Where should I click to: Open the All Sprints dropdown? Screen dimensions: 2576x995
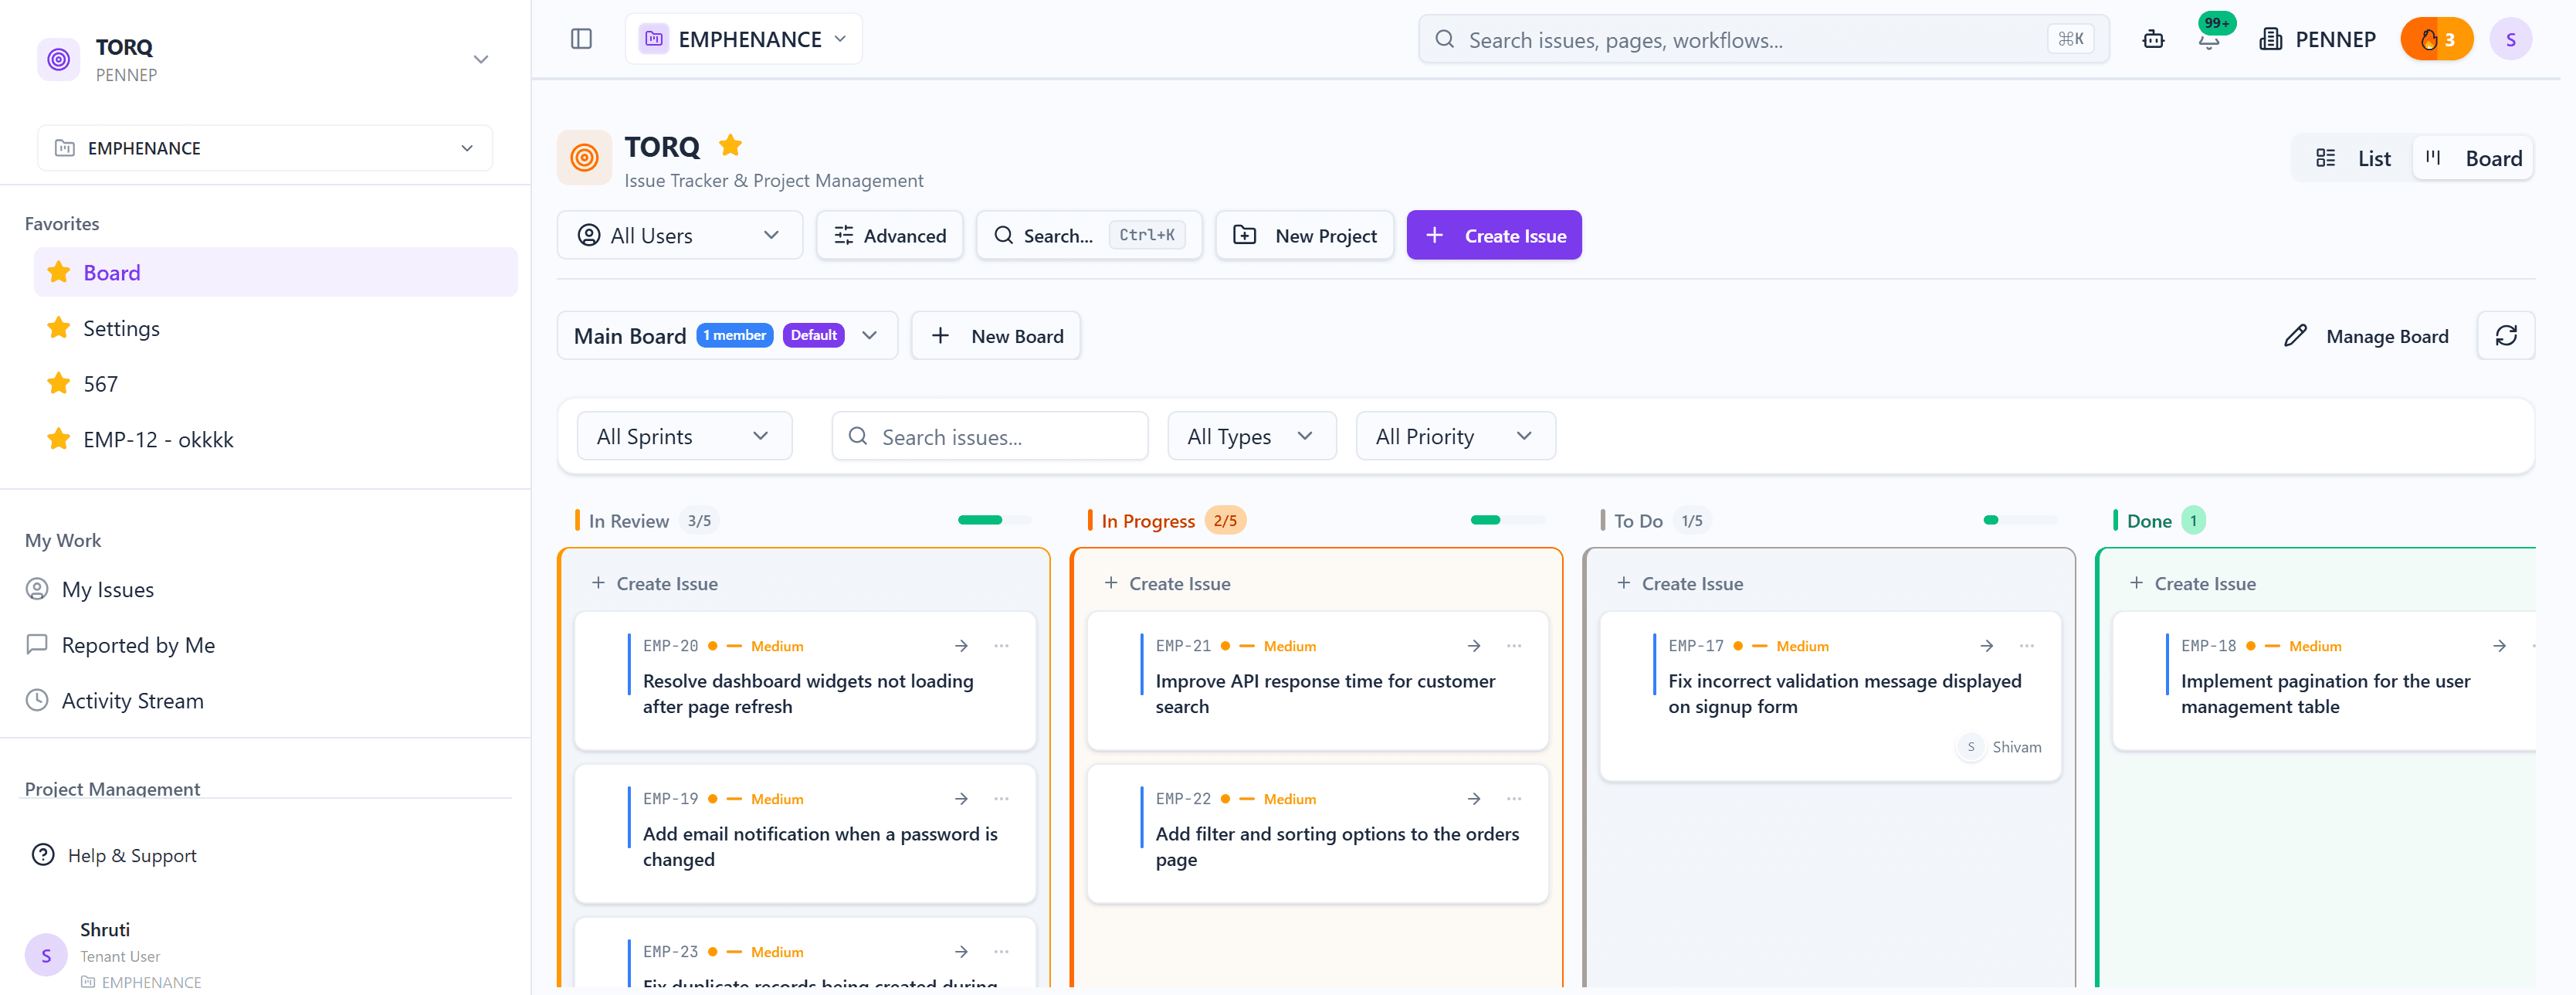pyautogui.click(x=684, y=436)
